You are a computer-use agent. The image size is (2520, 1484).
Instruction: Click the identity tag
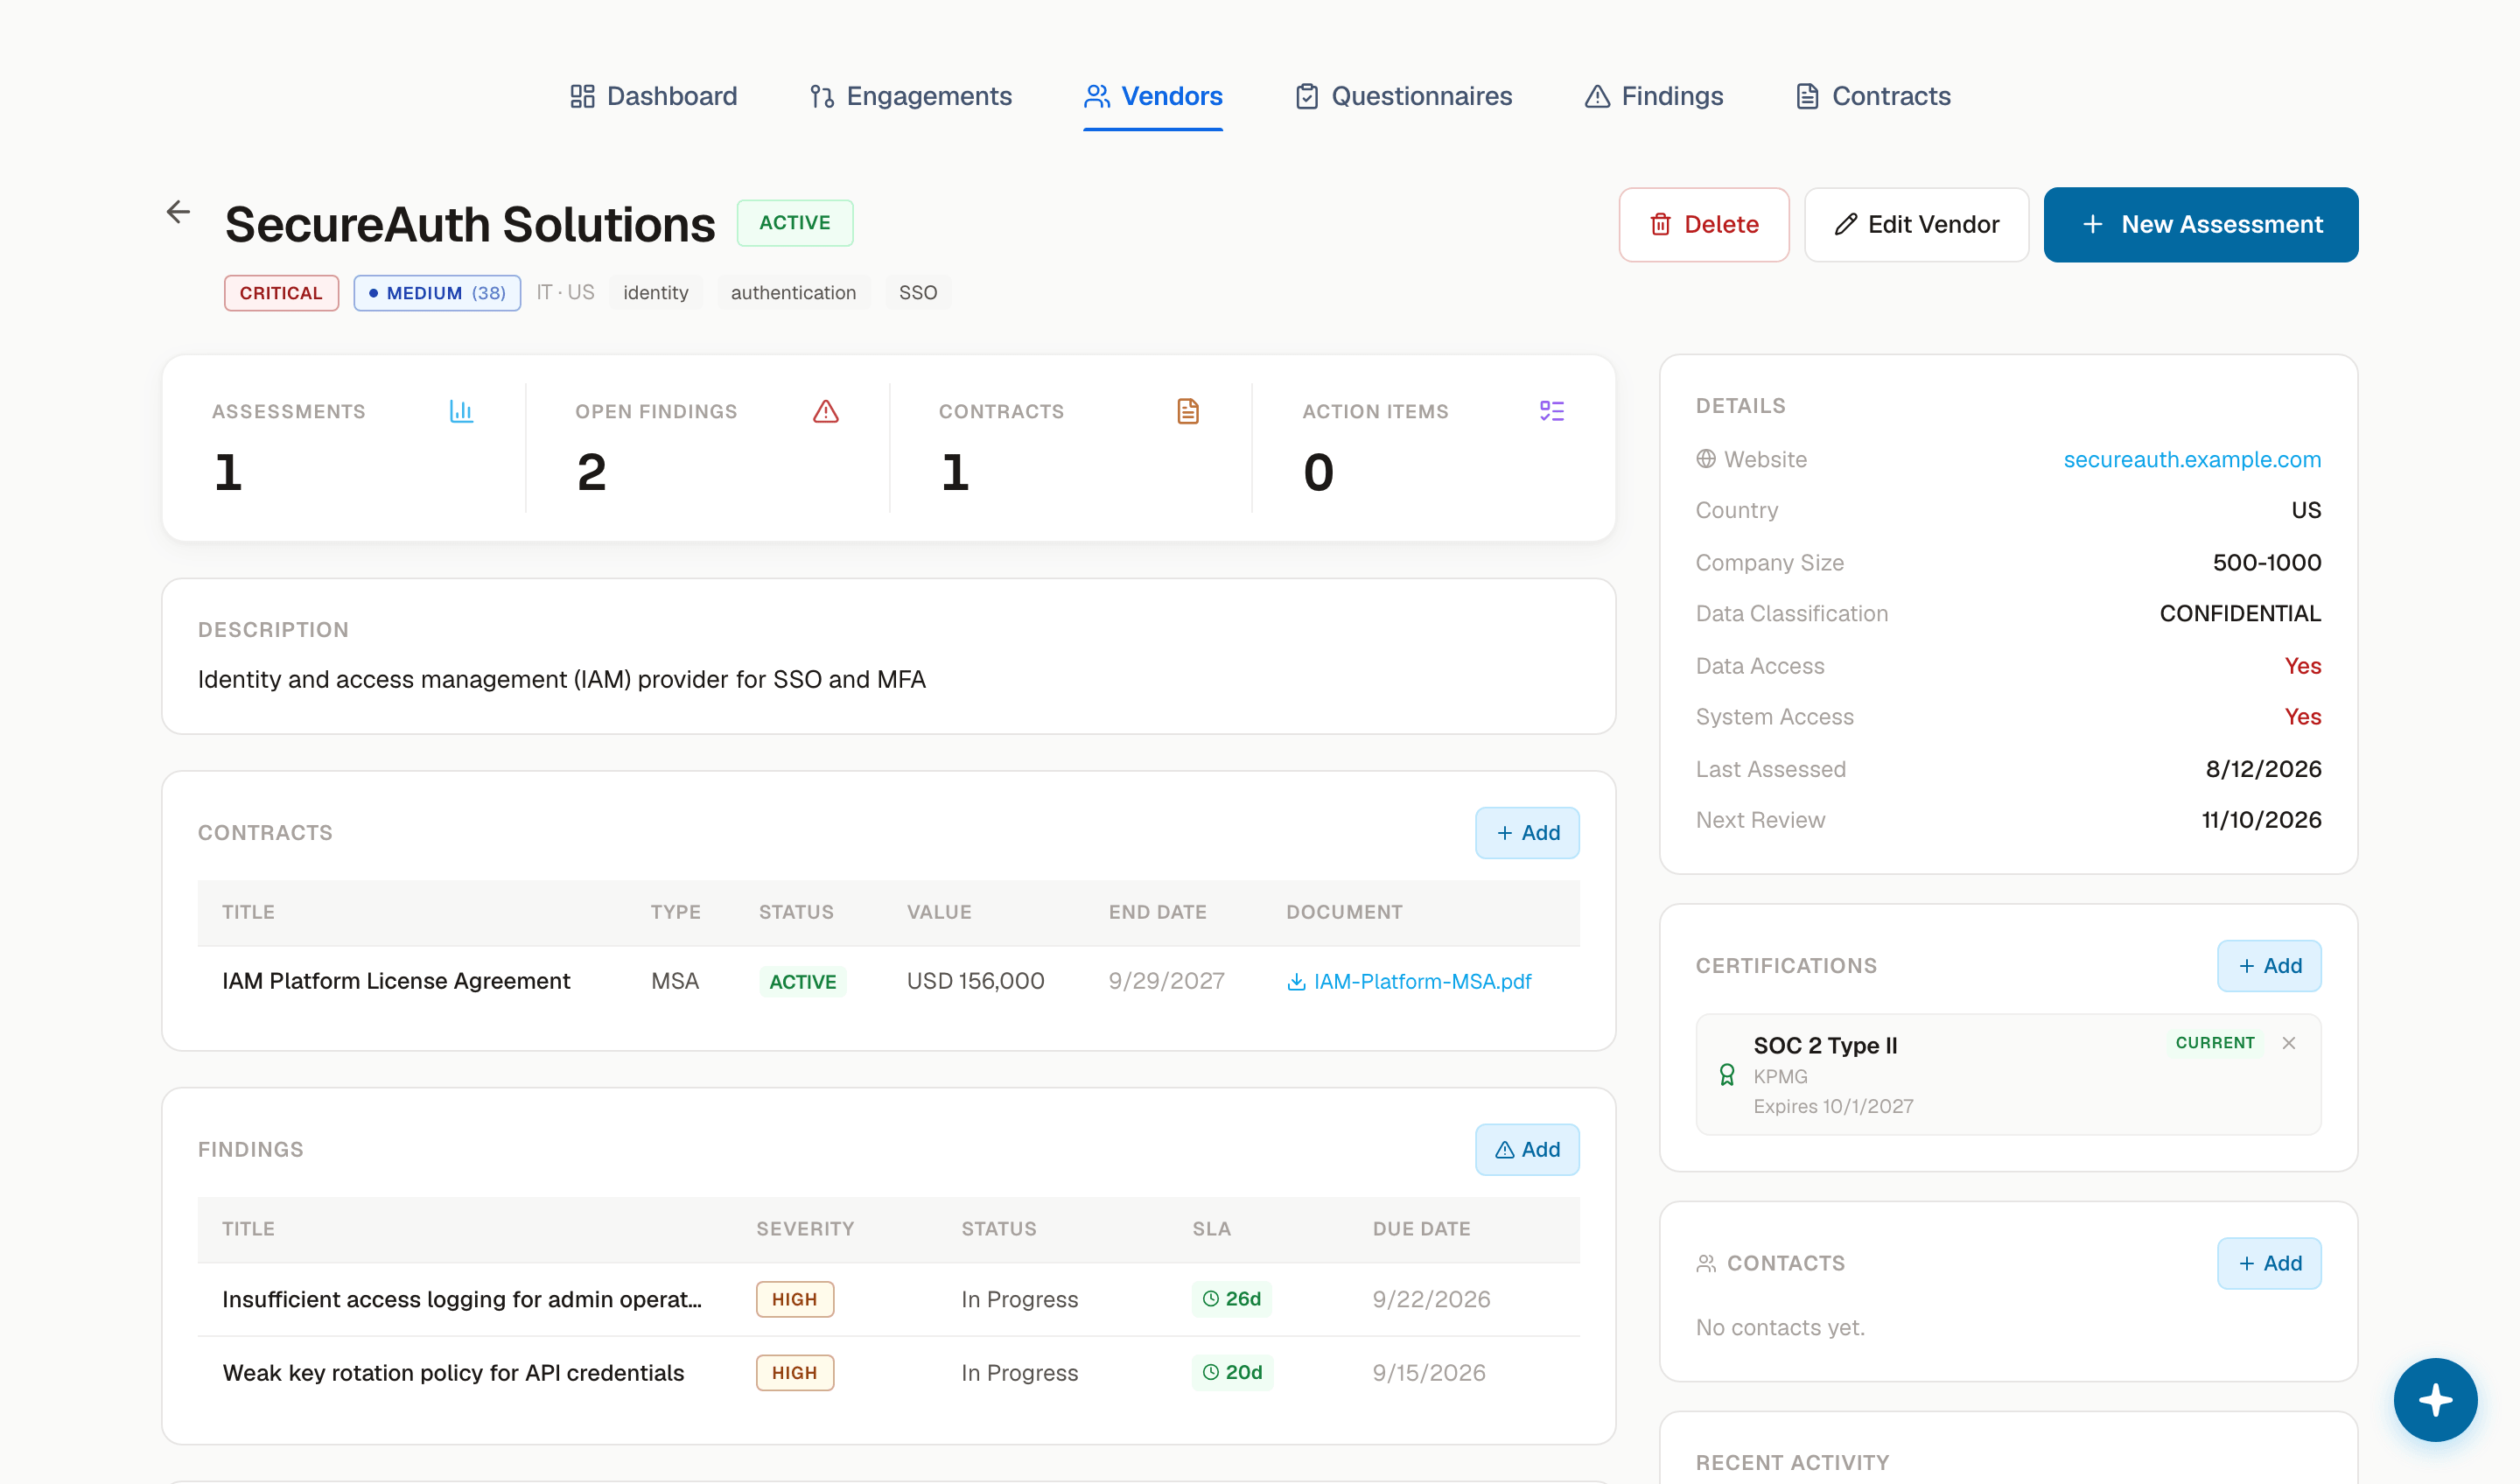click(x=656, y=293)
